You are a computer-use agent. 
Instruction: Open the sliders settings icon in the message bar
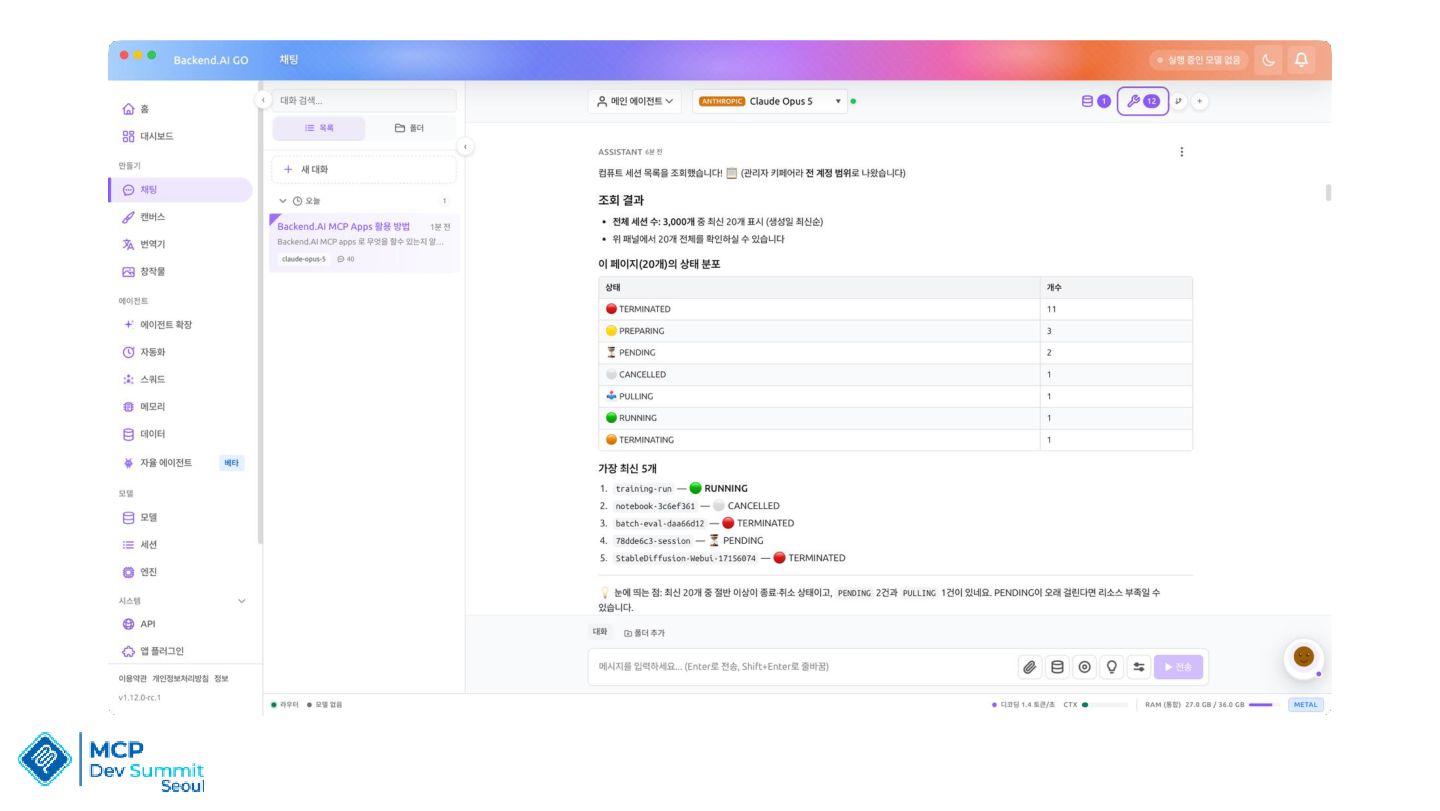point(1138,667)
